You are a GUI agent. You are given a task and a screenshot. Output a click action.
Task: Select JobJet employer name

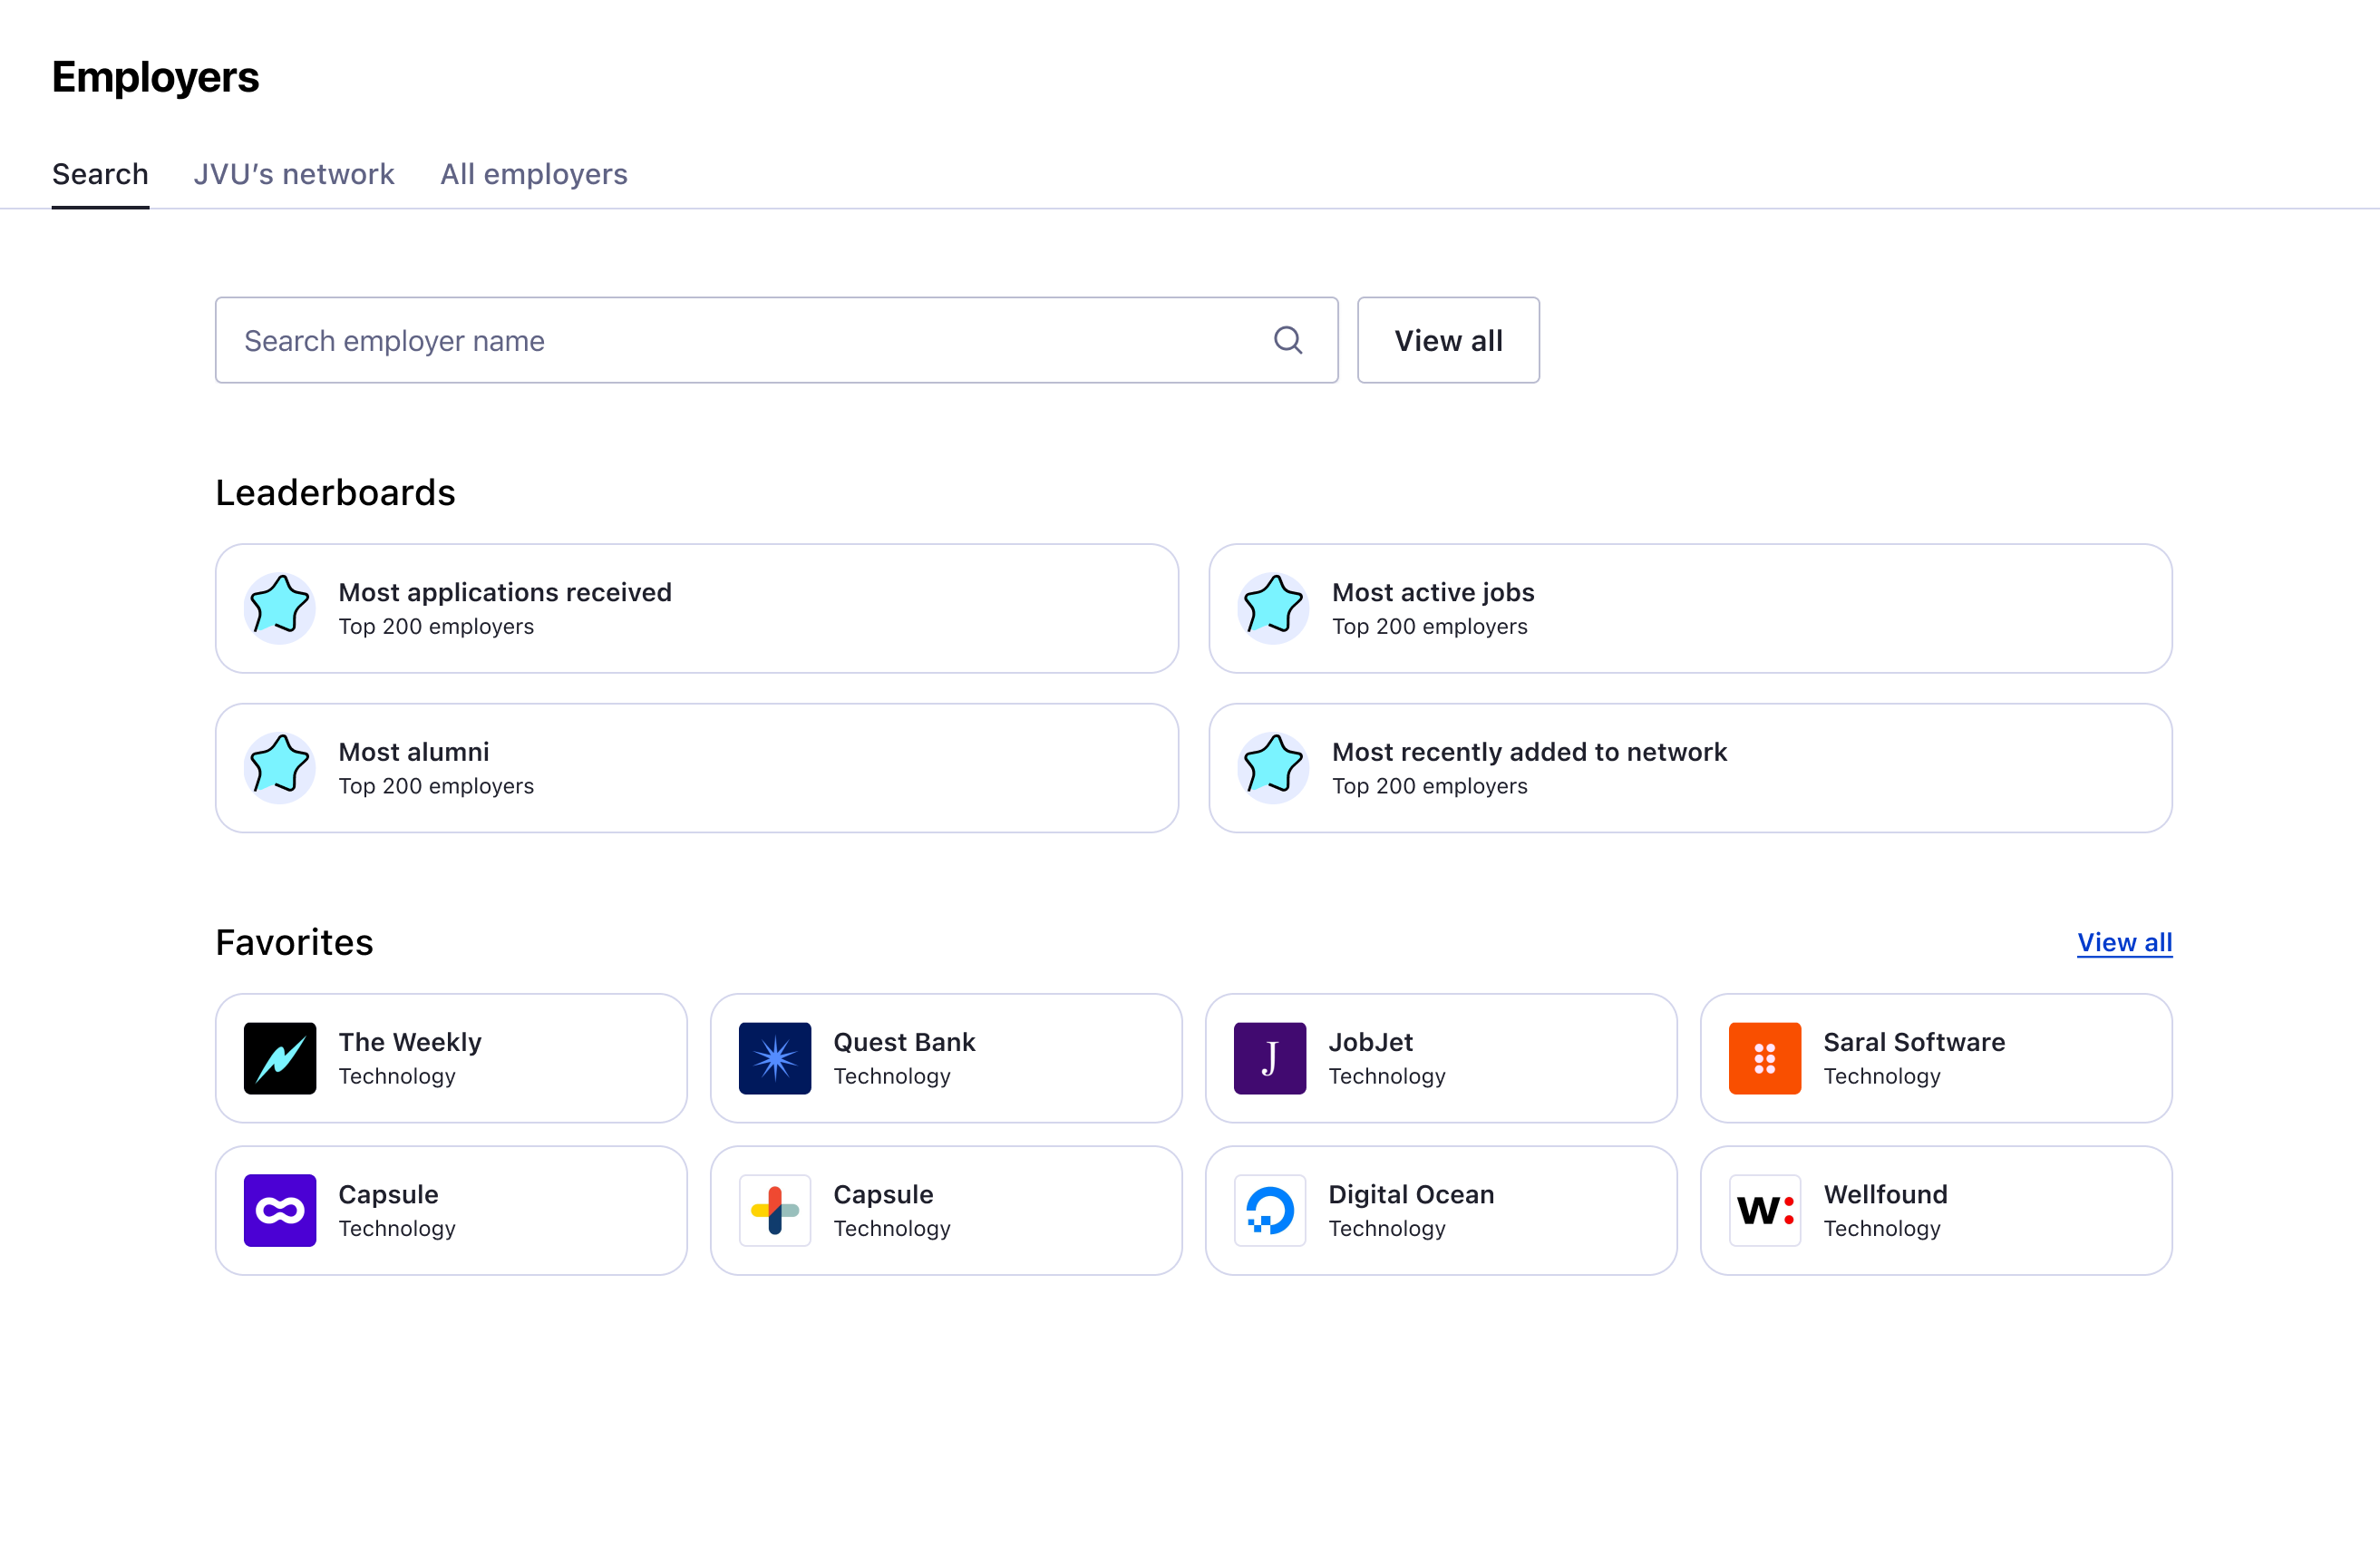(x=1371, y=1042)
